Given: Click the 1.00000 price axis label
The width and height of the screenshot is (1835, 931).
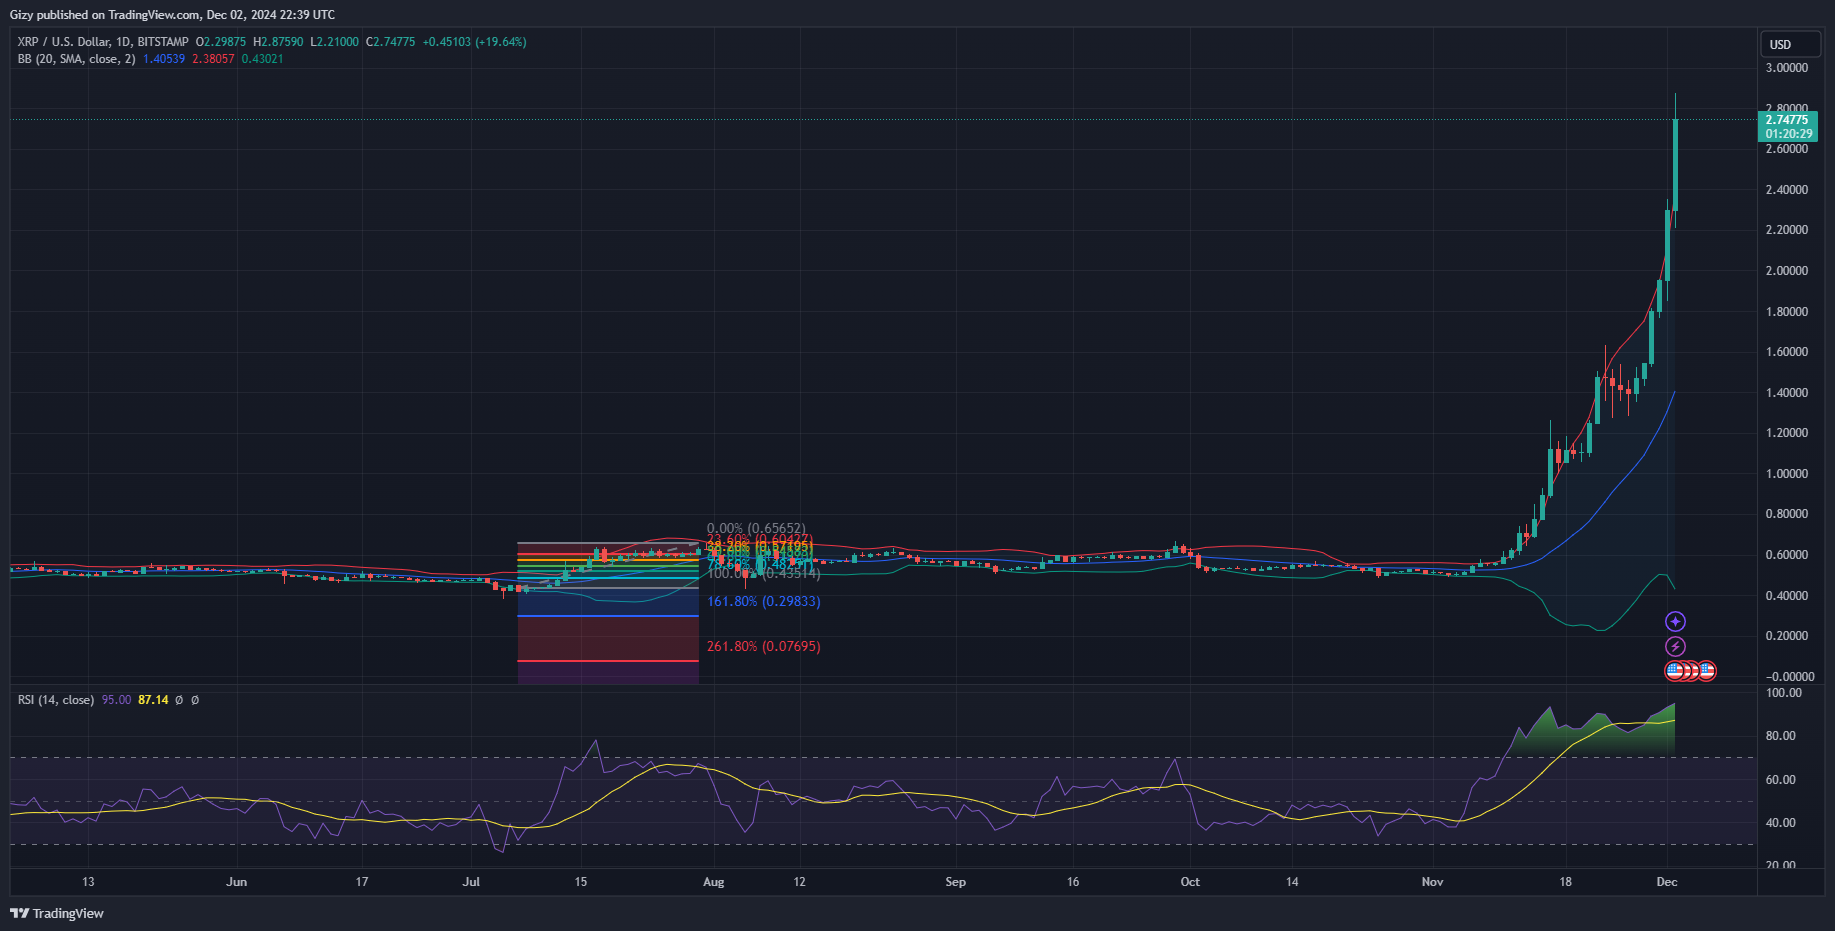Looking at the screenshot, I should click(1787, 474).
